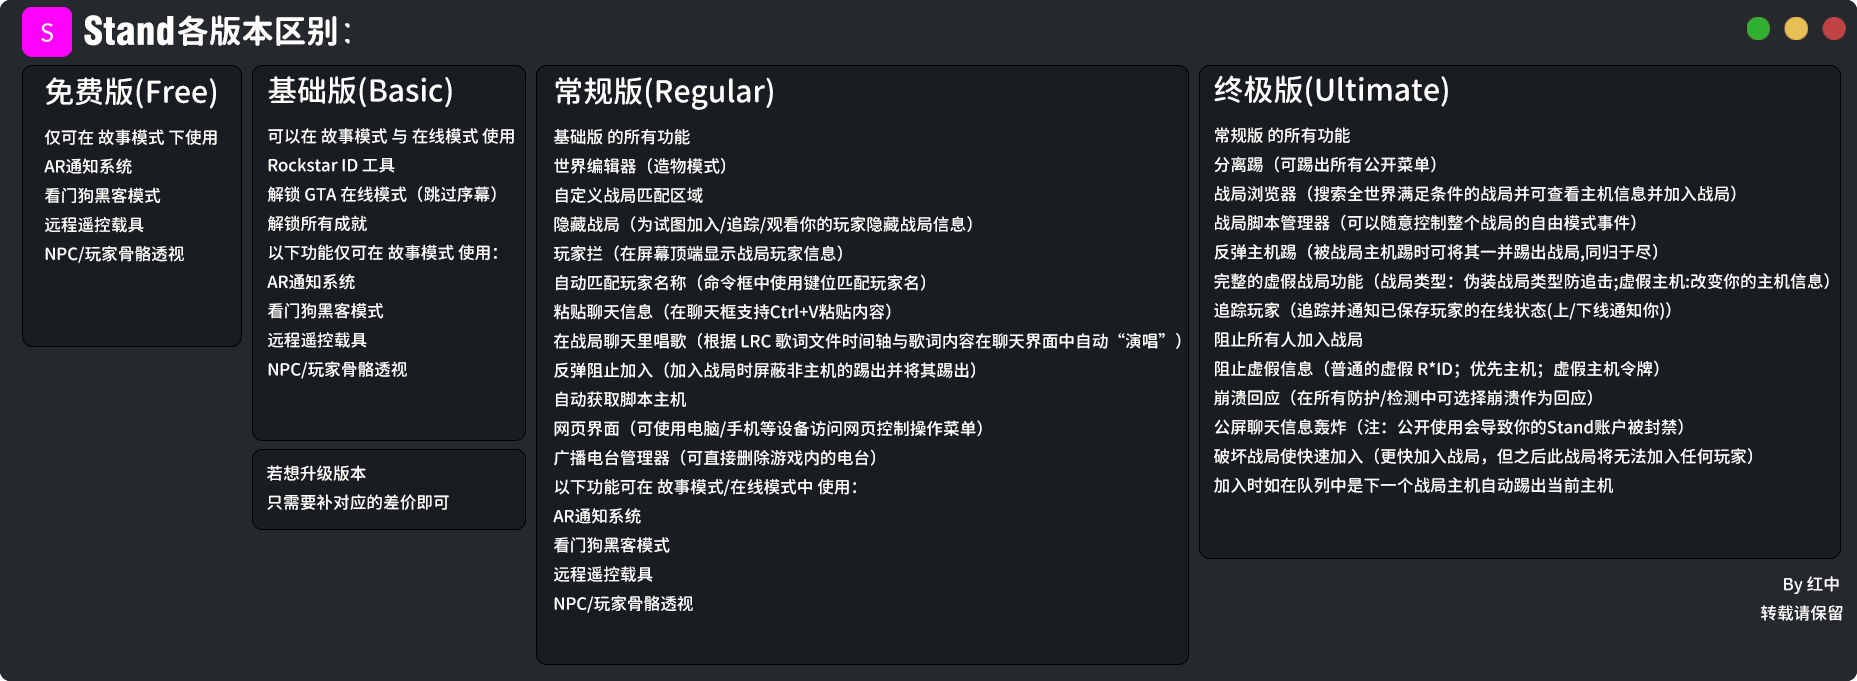Select the 战局浏览器 feature line
This screenshot has height=681, width=1857.
pos(1477,194)
